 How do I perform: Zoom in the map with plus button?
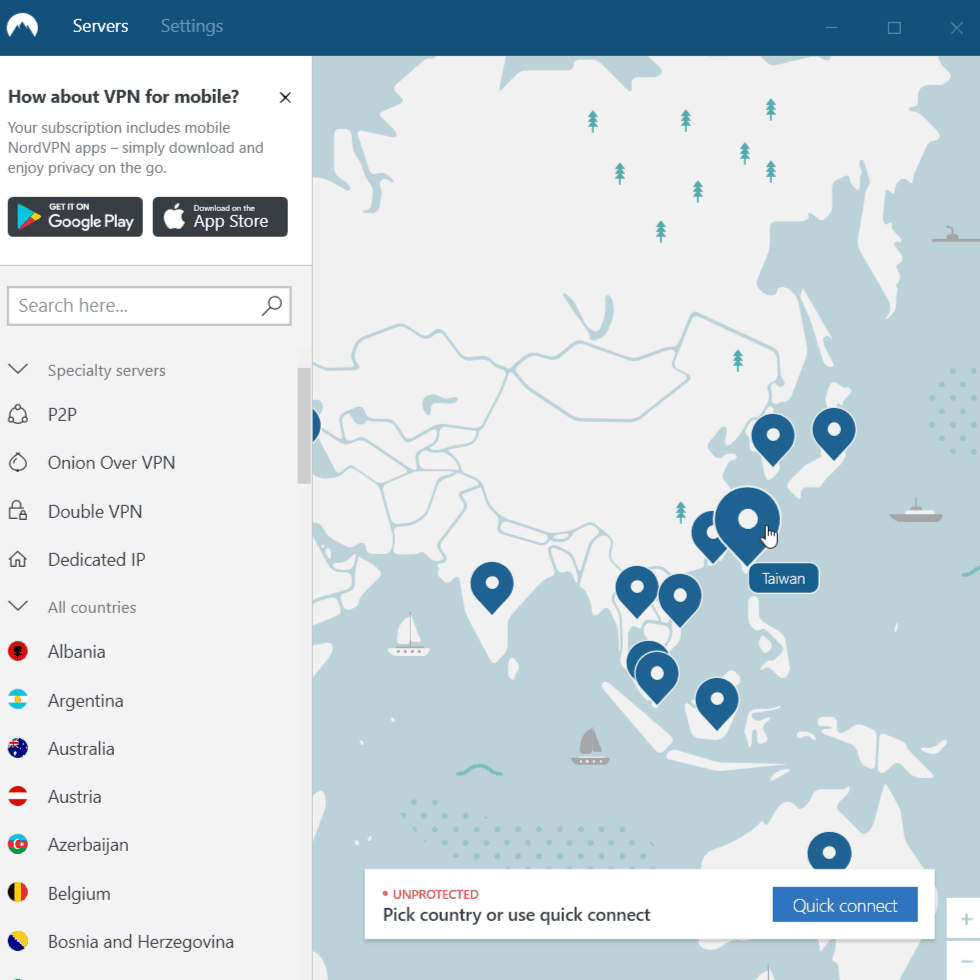966,919
